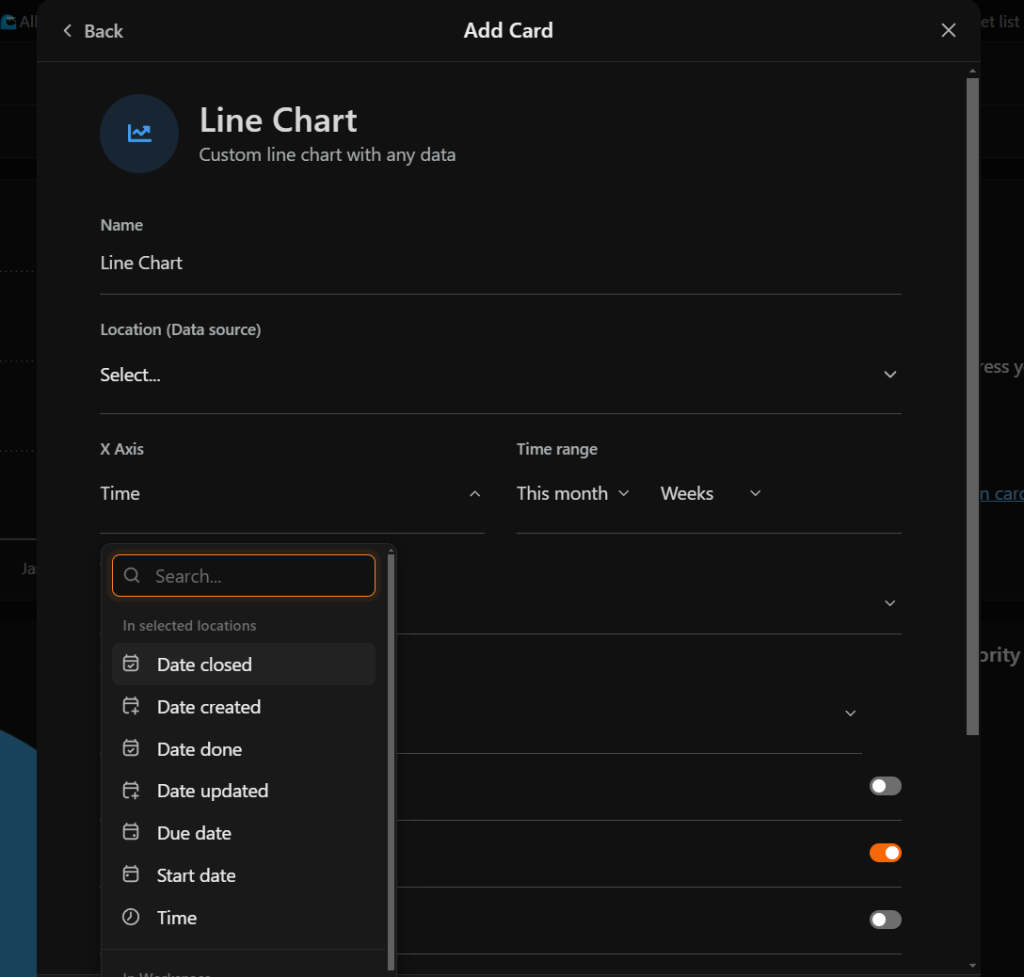
Task: Enable the first grey toggle on the right
Action: tap(884, 786)
